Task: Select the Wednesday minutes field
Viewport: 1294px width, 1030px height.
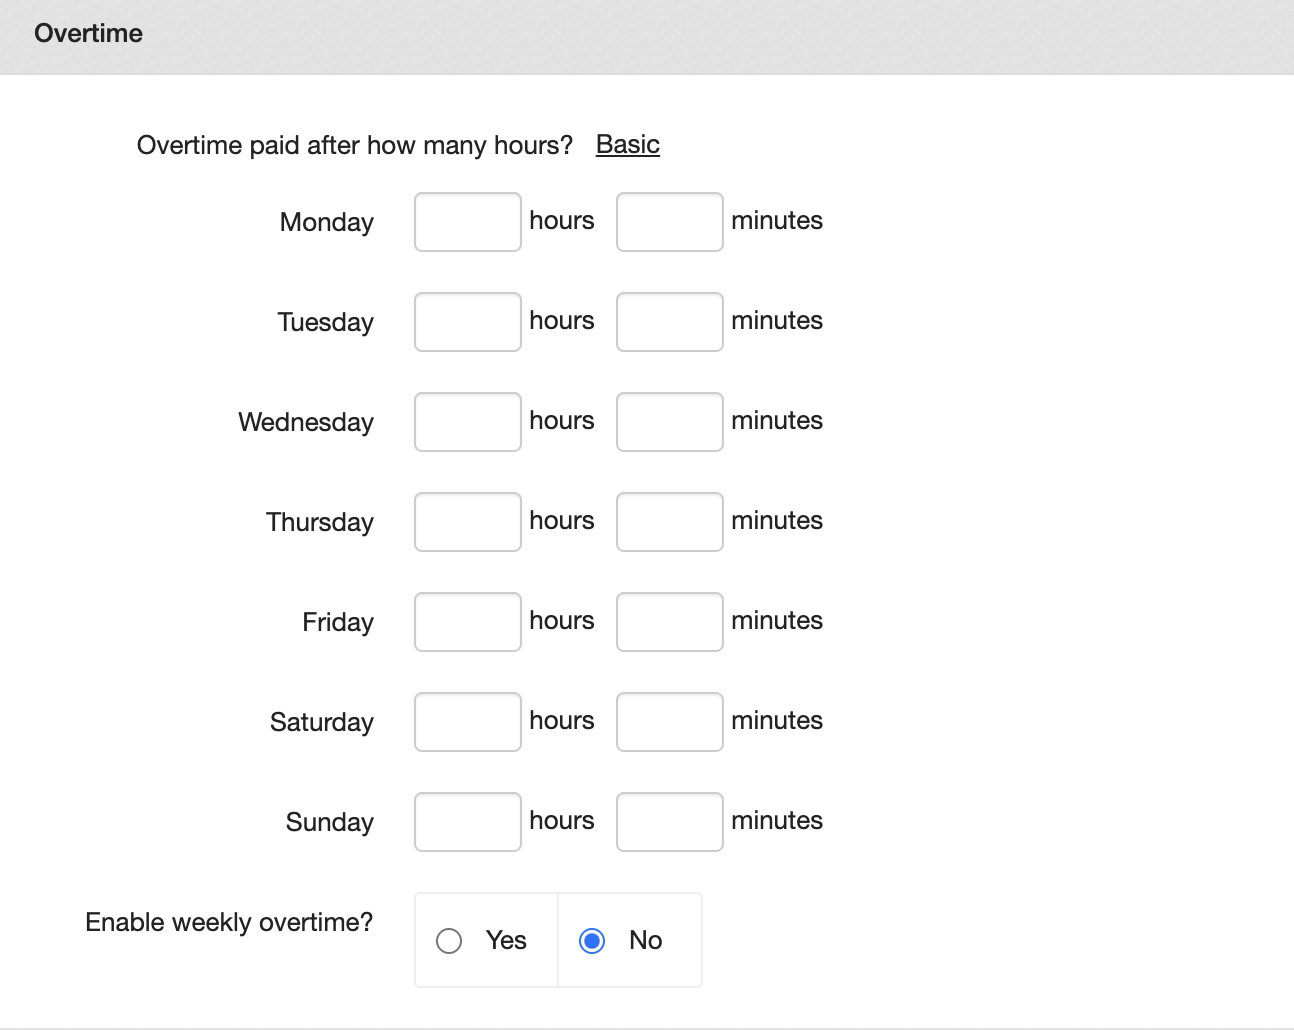Action: point(669,422)
